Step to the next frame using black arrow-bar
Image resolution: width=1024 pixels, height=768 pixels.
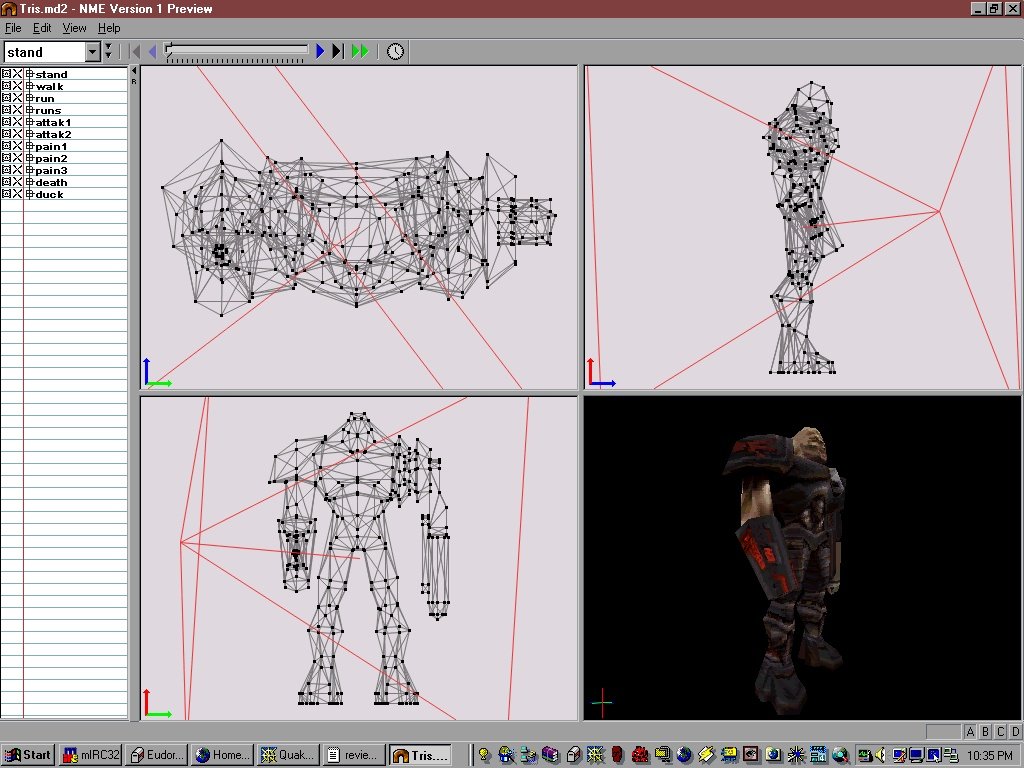[x=338, y=52]
